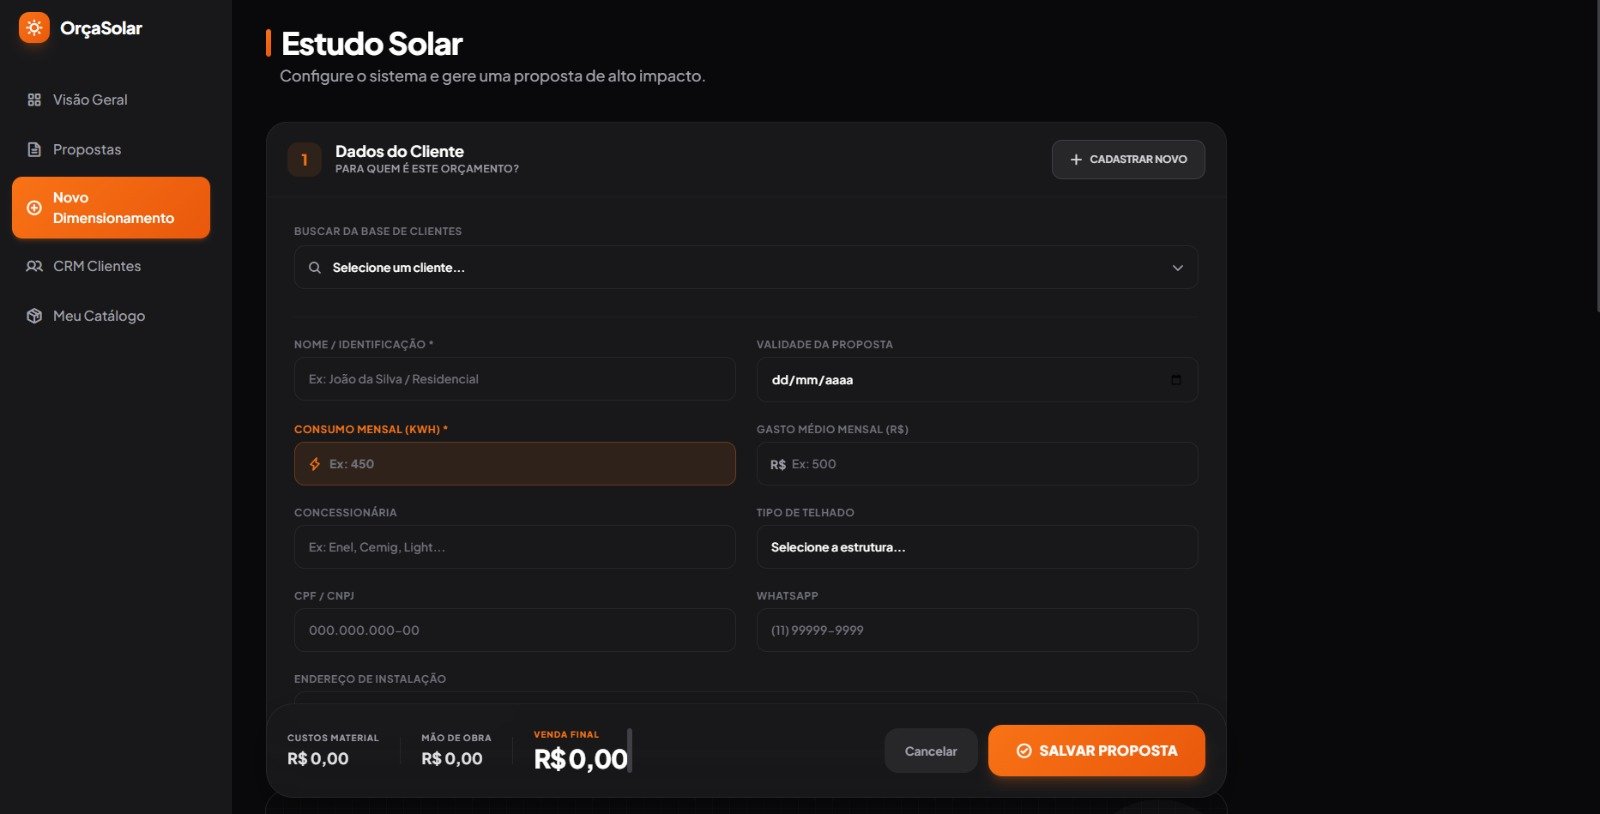
Task: Click the plus icon on Cadastrar Novo
Action: 1075,159
